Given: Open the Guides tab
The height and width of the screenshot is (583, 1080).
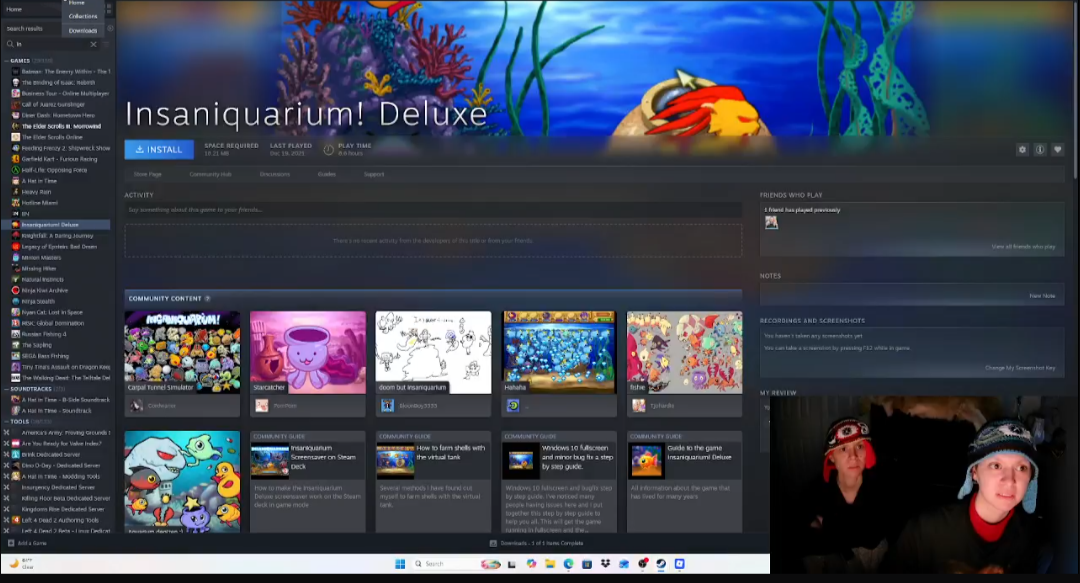Looking at the screenshot, I should pyautogui.click(x=326, y=174).
